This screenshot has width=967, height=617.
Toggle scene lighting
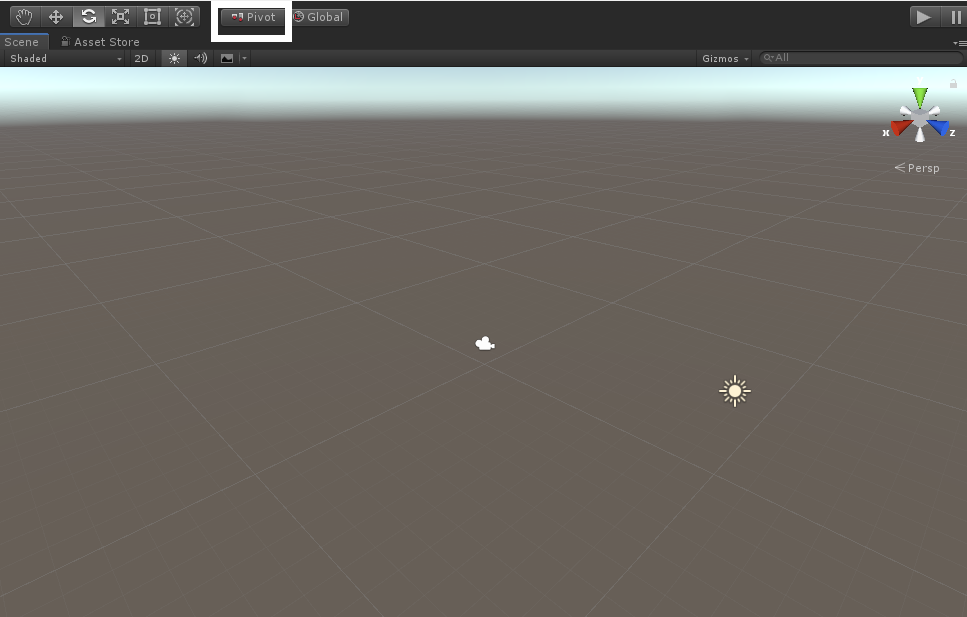(x=172, y=58)
